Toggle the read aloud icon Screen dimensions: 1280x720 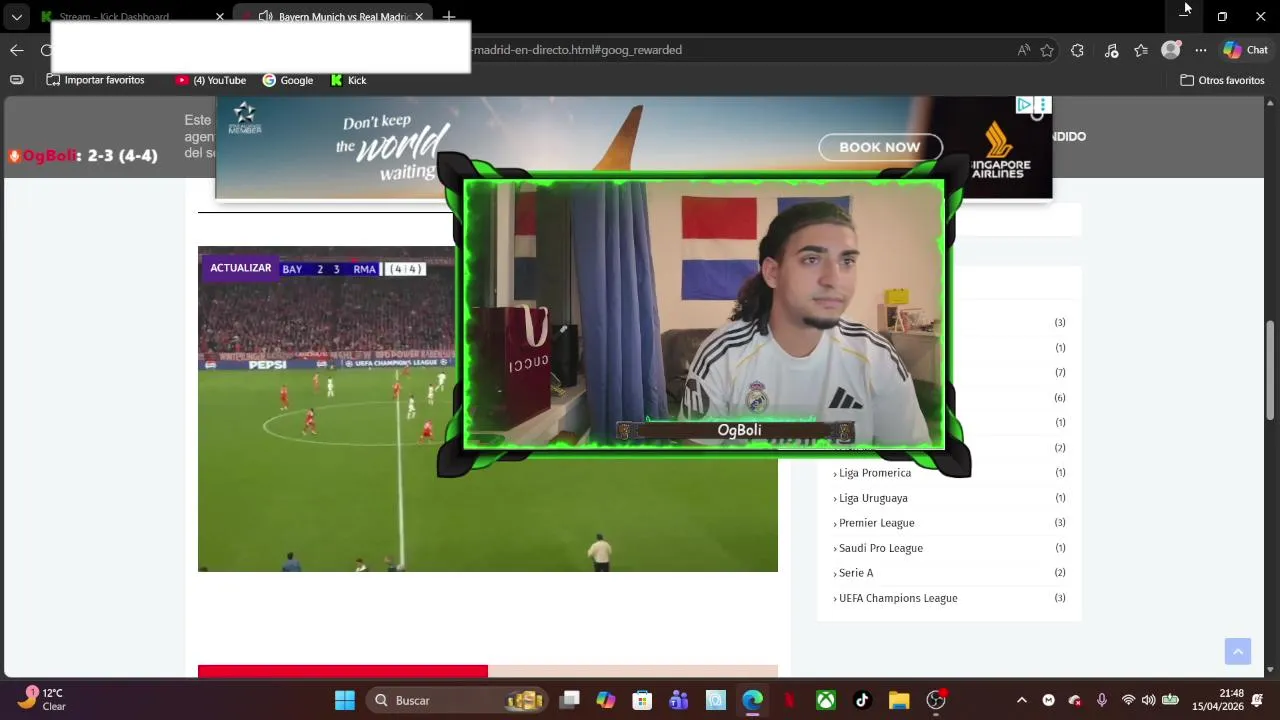point(1023,50)
